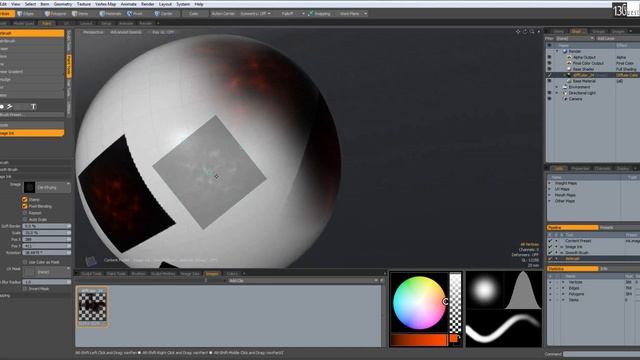This screenshot has height=360, width=640.
Task: Toggle Snapping in the toolbar
Action: 319,13
